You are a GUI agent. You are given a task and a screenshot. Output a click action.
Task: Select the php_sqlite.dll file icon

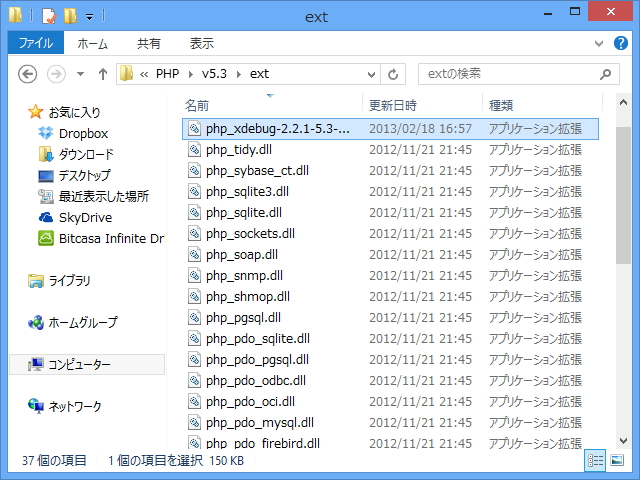[x=194, y=213]
